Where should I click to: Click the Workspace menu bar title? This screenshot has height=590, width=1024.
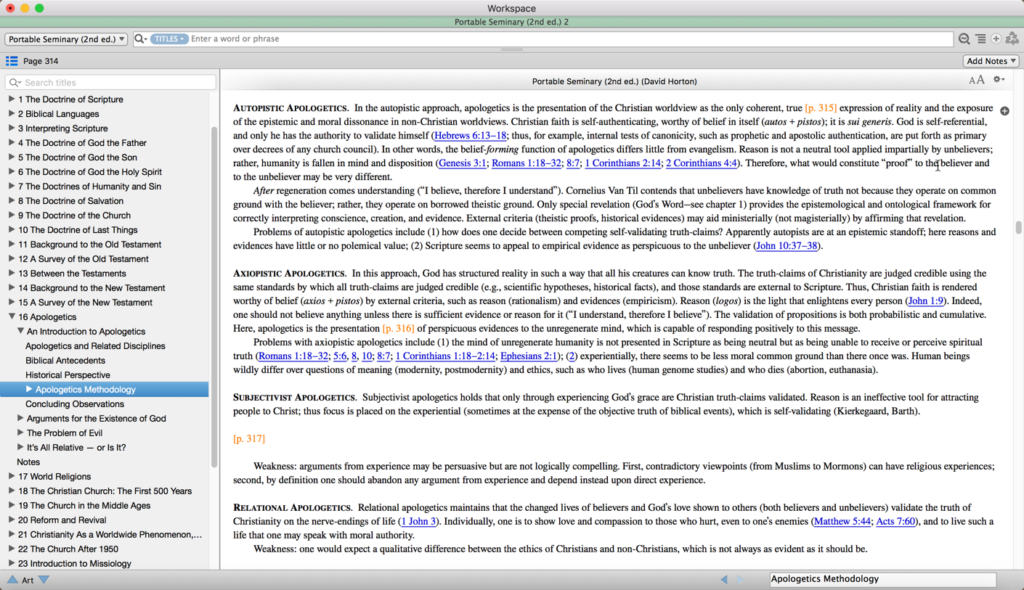(x=511, y=8)
